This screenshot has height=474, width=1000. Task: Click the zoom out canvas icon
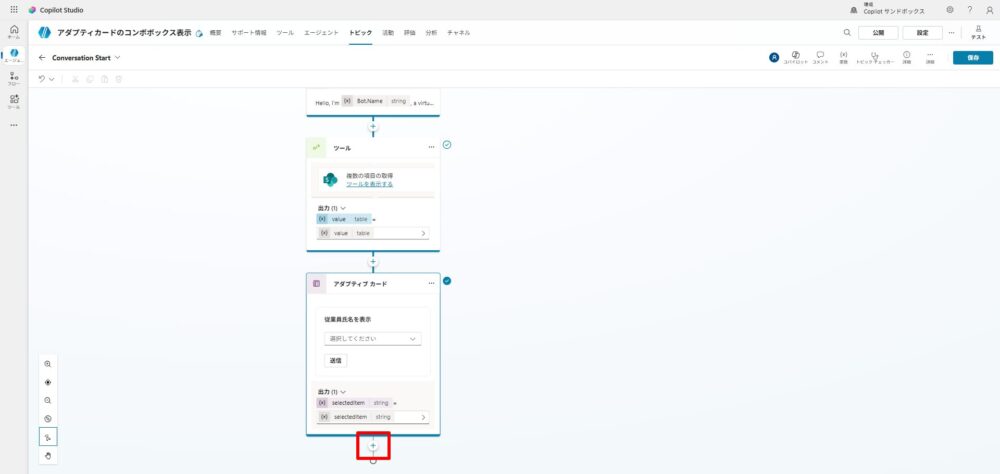(x=47, y=400)
